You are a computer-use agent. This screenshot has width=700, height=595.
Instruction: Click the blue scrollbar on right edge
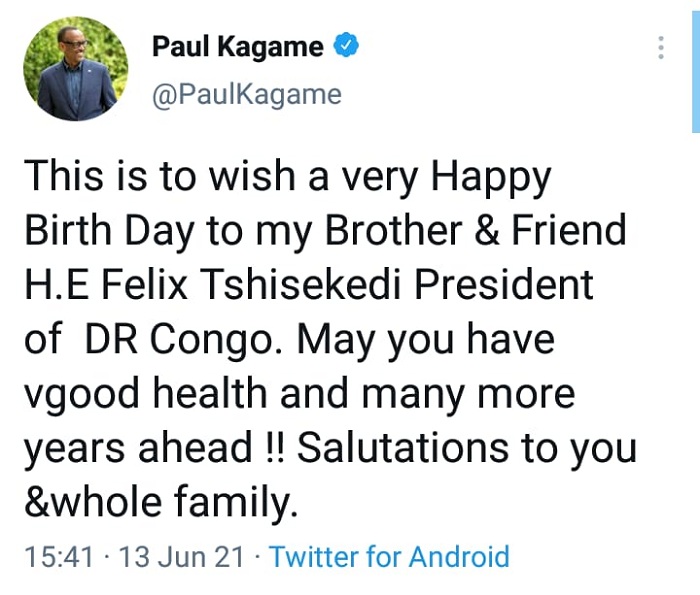coord(696,72)
